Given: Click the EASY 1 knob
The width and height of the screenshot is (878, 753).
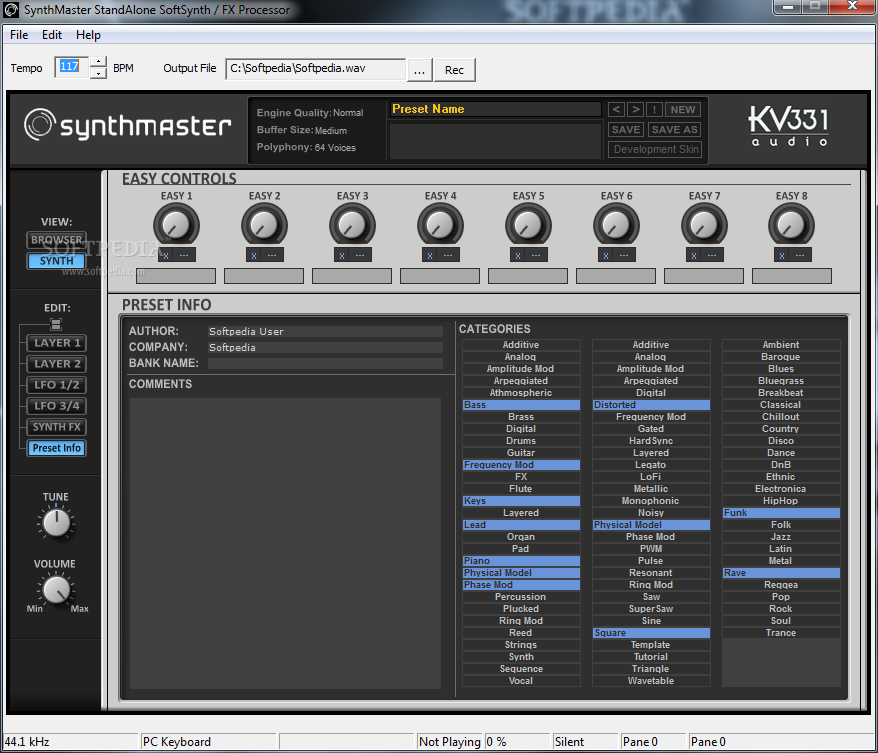Looking at the screenshot, I should (x=176, y=226).
